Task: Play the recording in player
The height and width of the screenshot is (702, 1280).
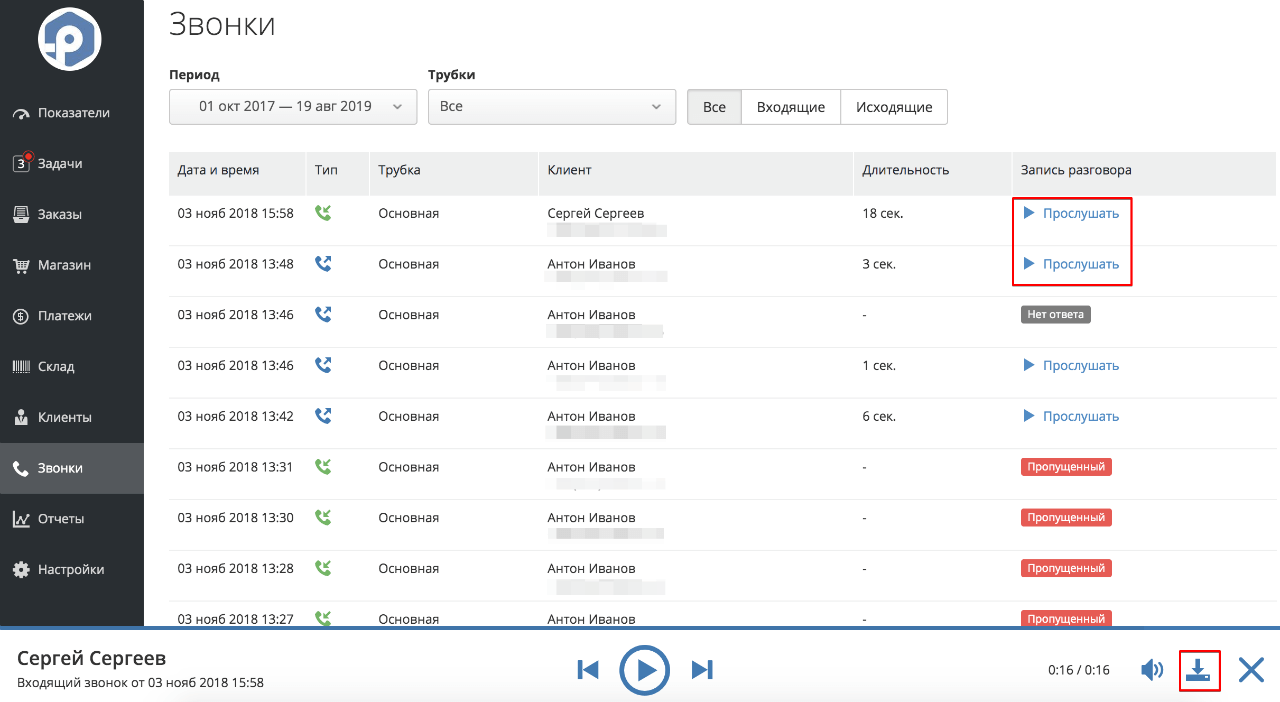Action: [x=645, y=670]
